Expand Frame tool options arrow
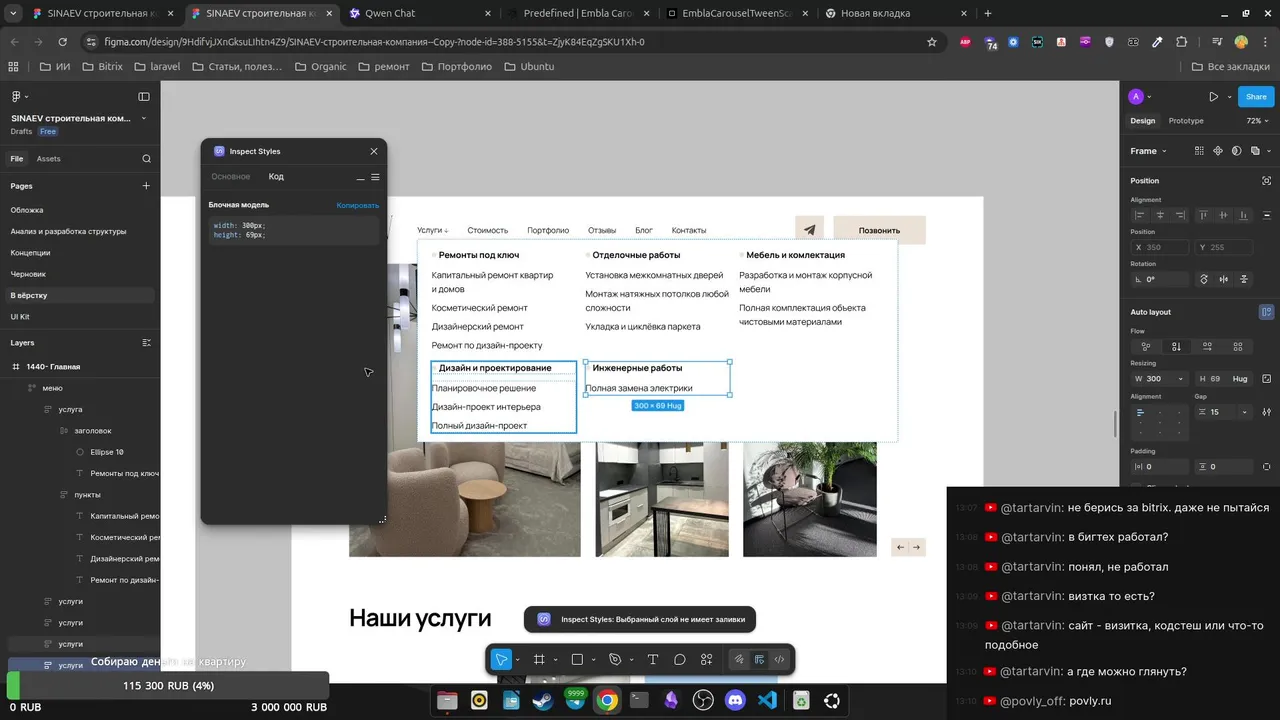The width and height of the screenshot is (1280, 720). (555, 660)
